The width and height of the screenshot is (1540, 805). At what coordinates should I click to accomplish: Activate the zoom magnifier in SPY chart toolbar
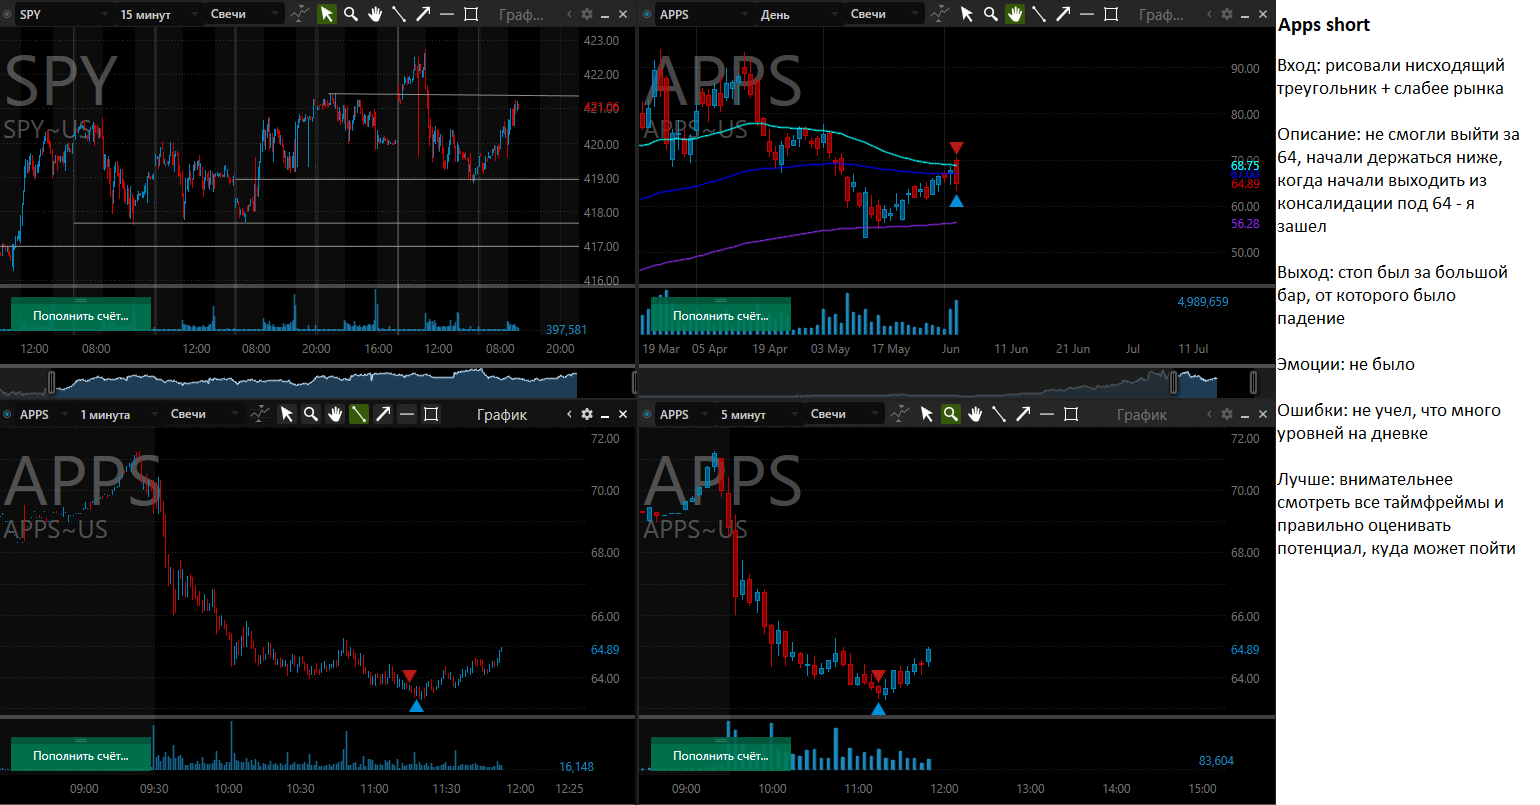351,14
